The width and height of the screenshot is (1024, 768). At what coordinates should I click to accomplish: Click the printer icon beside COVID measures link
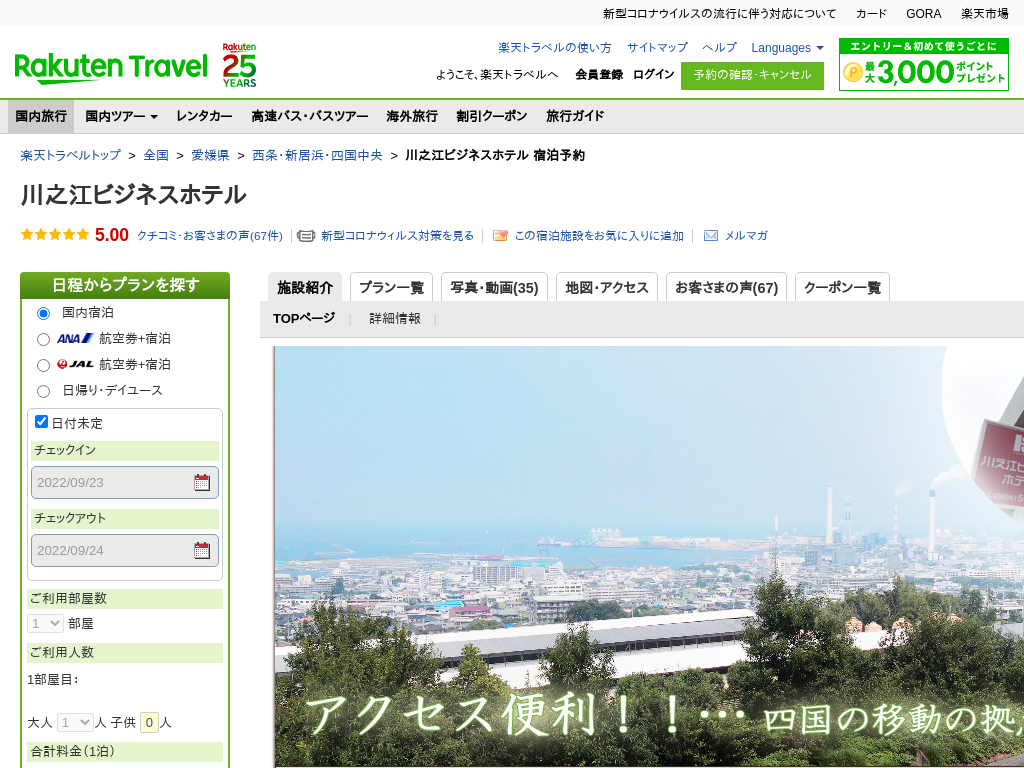306,236
